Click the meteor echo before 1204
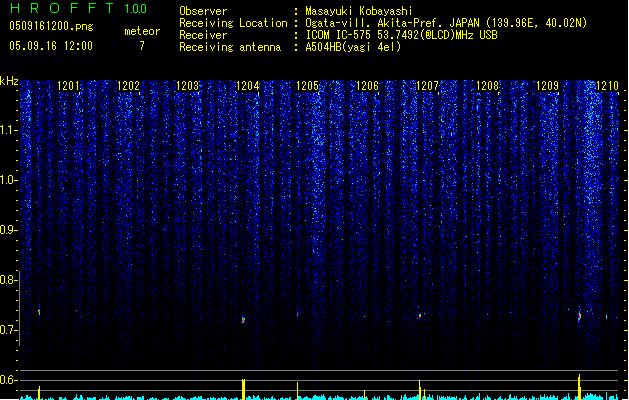629x400 pixels. [243, 319]
